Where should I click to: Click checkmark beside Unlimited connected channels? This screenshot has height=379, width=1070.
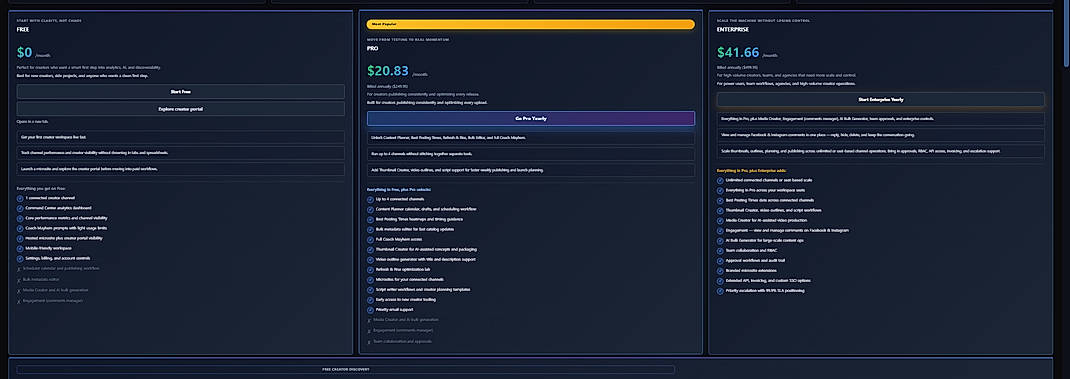pyautogui.click(x=720, y=180)
